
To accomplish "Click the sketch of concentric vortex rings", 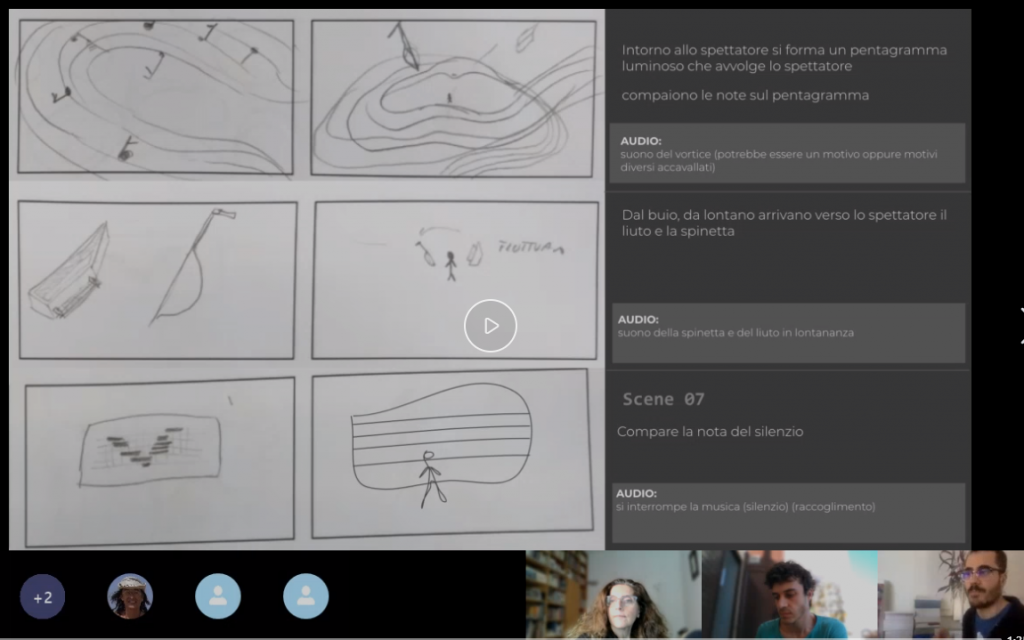I will tap(454, 96).
